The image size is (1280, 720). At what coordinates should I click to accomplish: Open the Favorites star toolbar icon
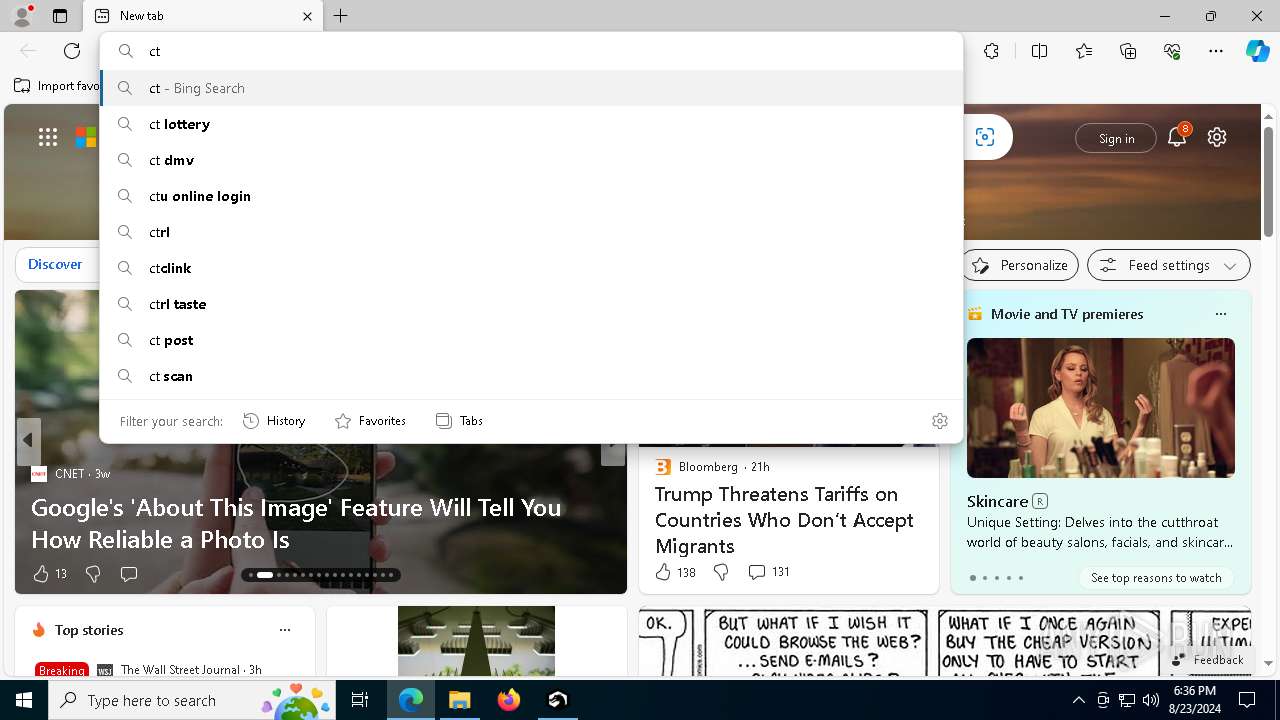coord(1084,51)
